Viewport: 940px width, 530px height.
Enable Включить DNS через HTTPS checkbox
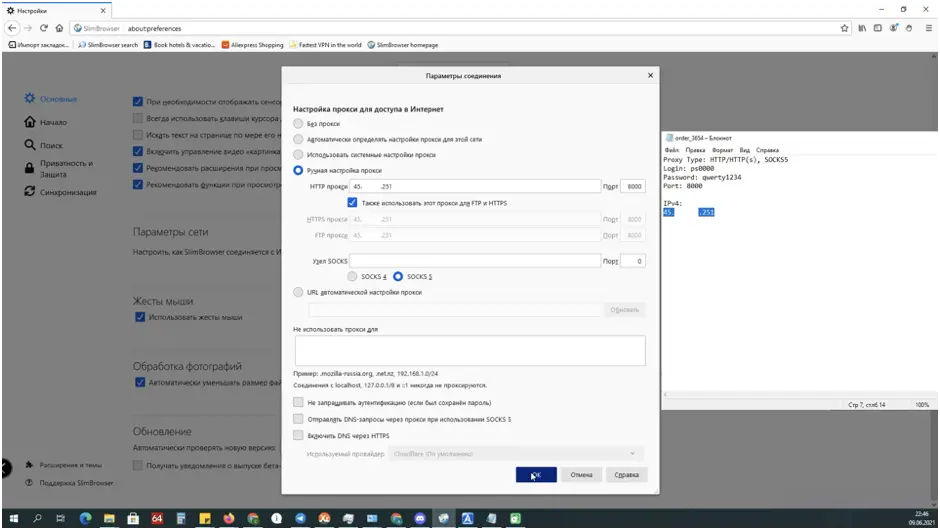298,435
